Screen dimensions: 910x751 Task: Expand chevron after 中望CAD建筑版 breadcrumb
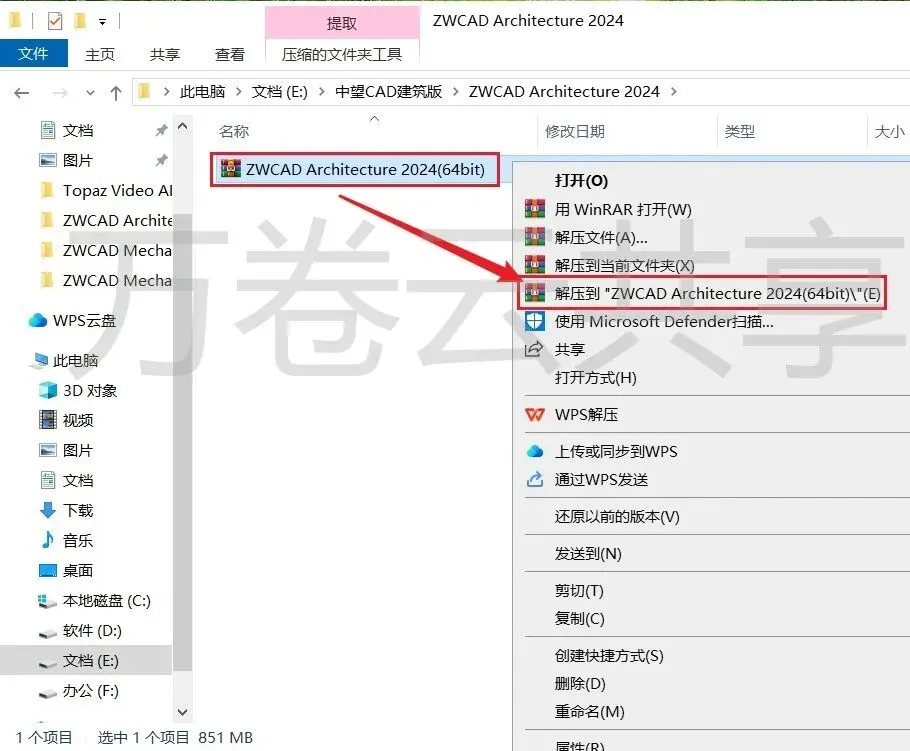pos(456,92)
